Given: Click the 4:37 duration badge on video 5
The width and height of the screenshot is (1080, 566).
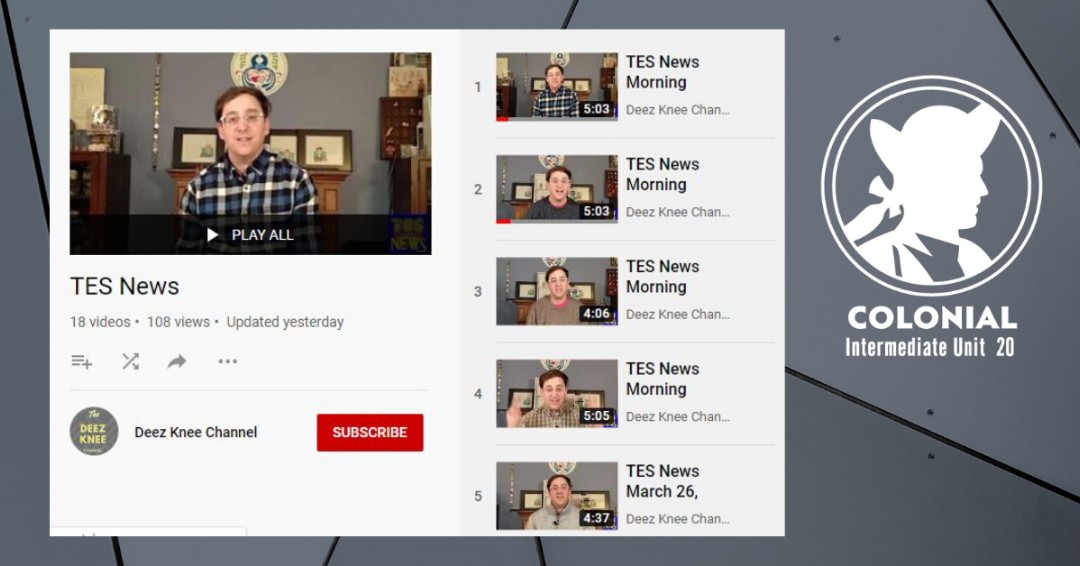Looking at the screenshot, I should [596, 518].
